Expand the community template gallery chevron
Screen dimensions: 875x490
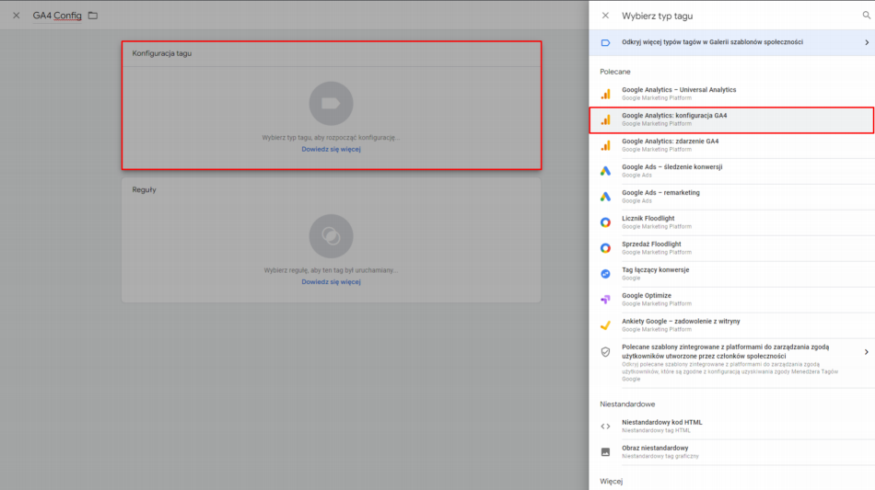pyautogui.click(x=866, y=42)
